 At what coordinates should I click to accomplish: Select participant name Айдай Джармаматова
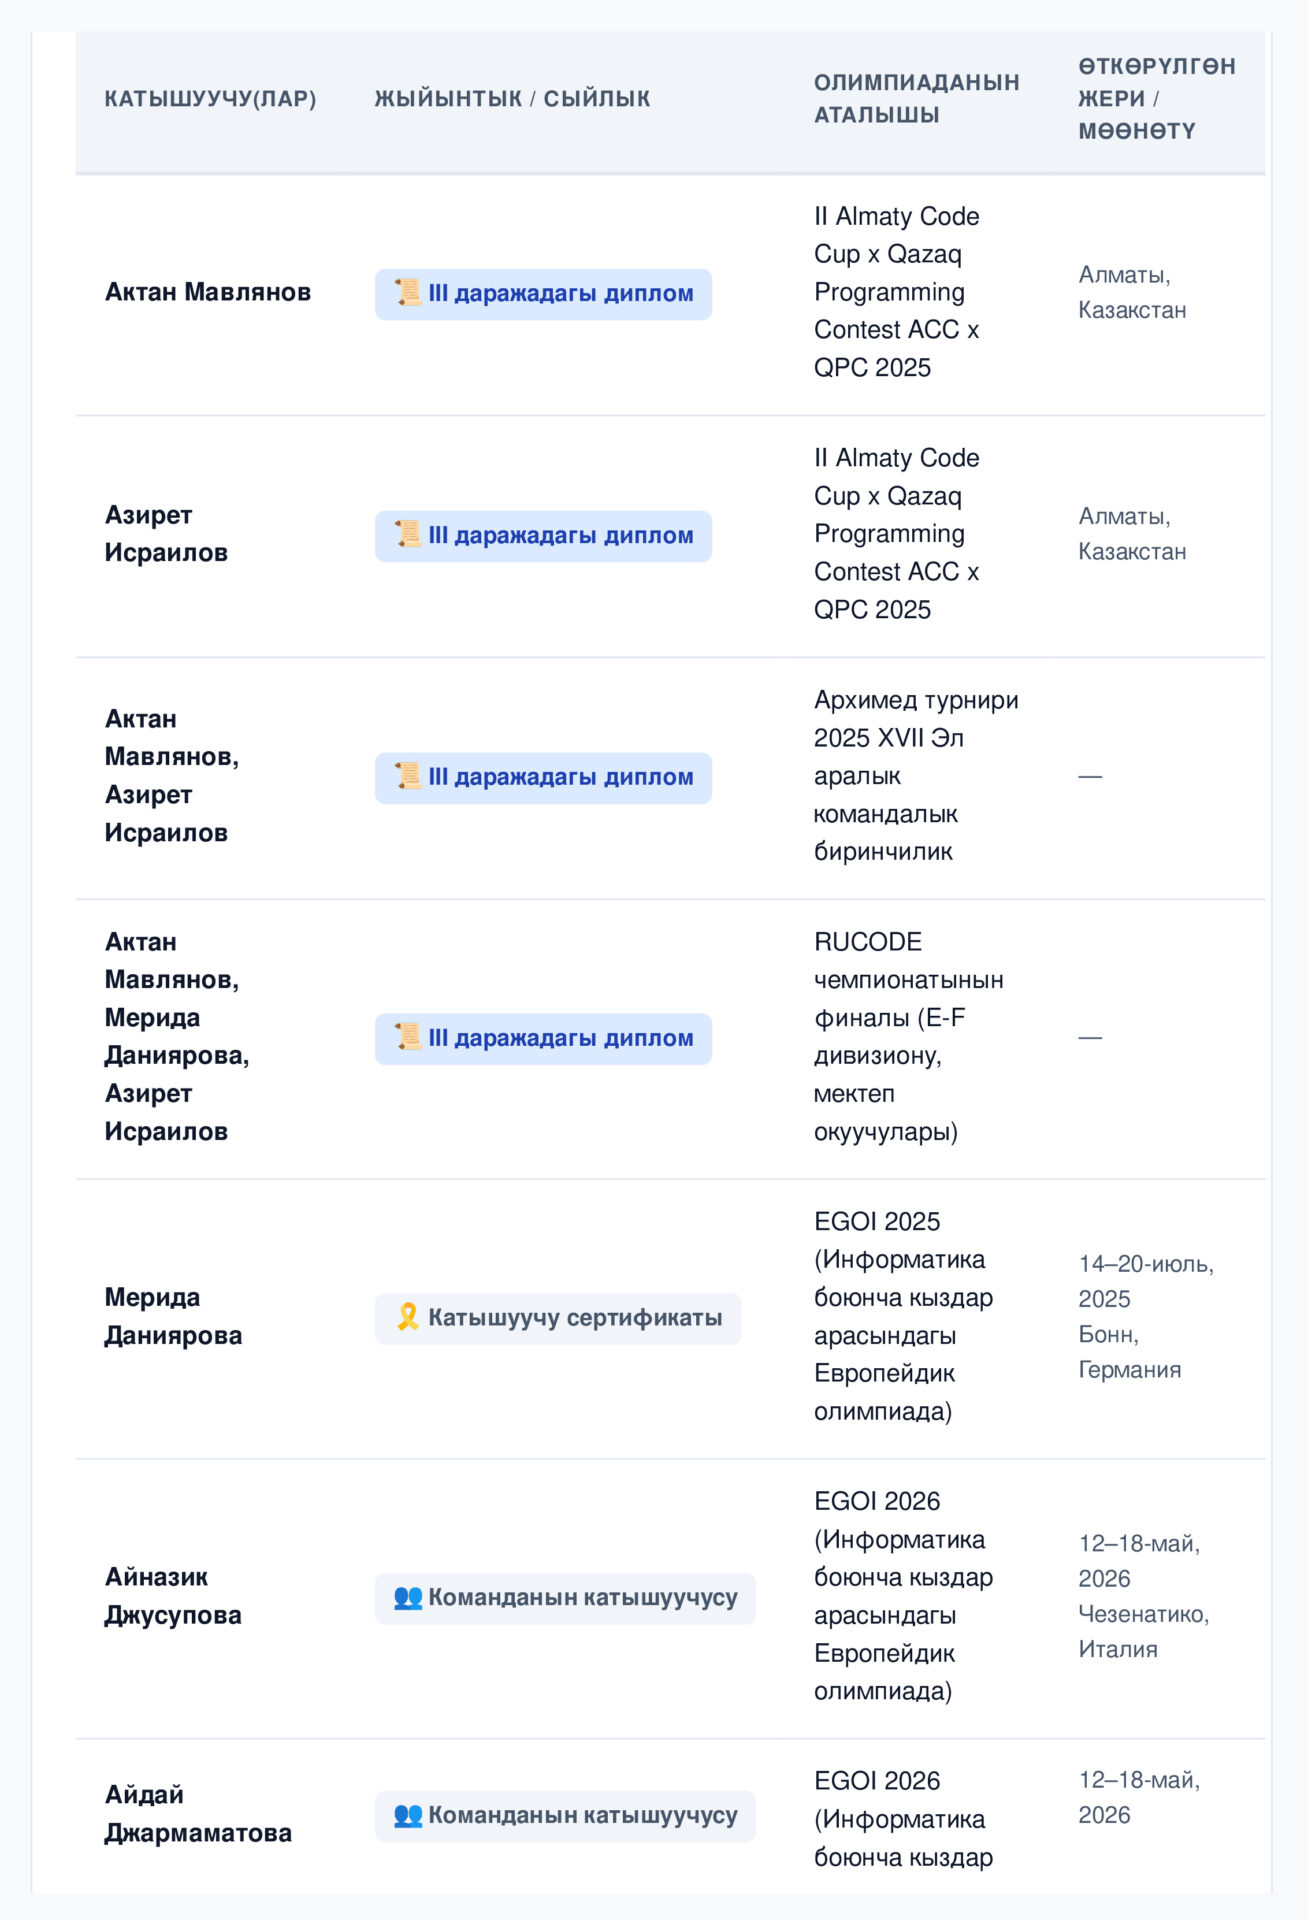pos(198,1814)
